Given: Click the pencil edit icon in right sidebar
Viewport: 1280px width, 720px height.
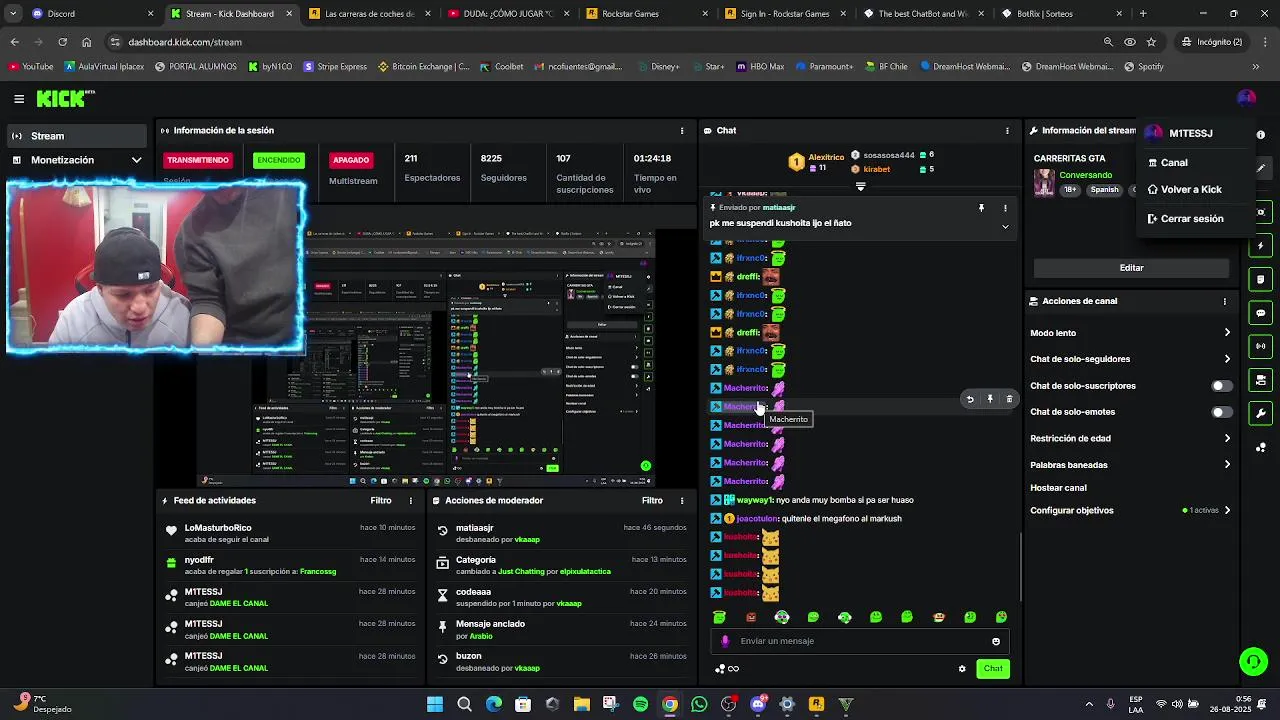Looking at the screenshot, I should tap(1261, 168).
